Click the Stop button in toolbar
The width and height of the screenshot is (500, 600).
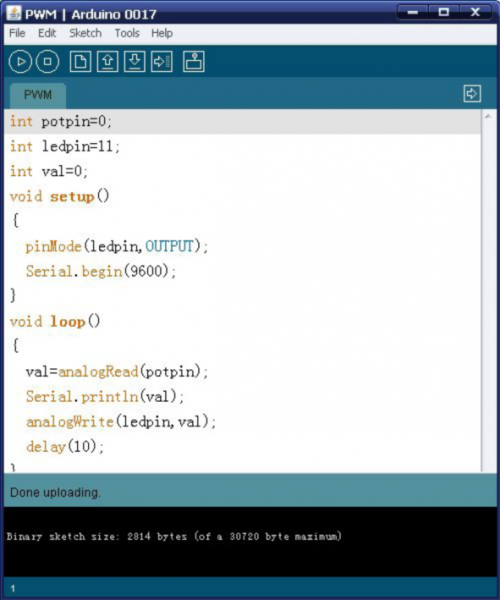coord(47,62)
